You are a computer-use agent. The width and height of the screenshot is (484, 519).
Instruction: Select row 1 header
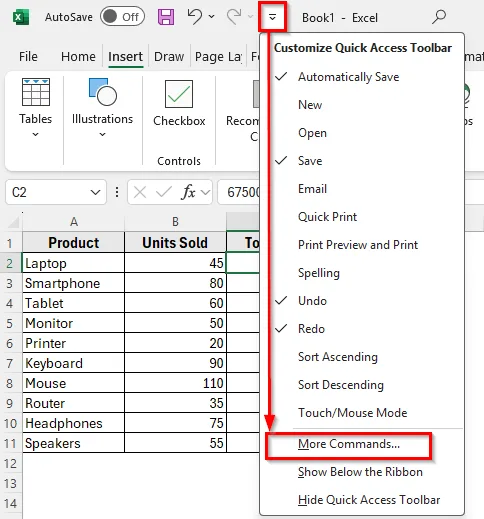(x=10, y=243)
